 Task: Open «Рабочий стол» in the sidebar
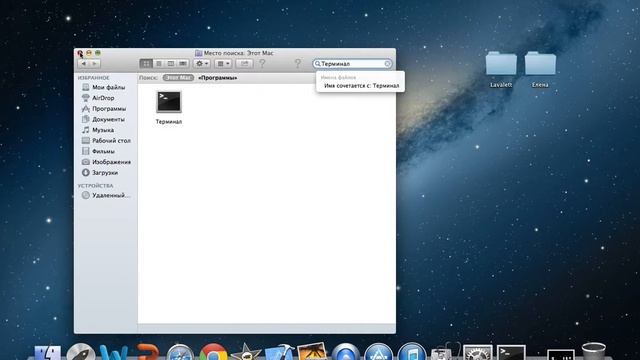click(107, 140)
